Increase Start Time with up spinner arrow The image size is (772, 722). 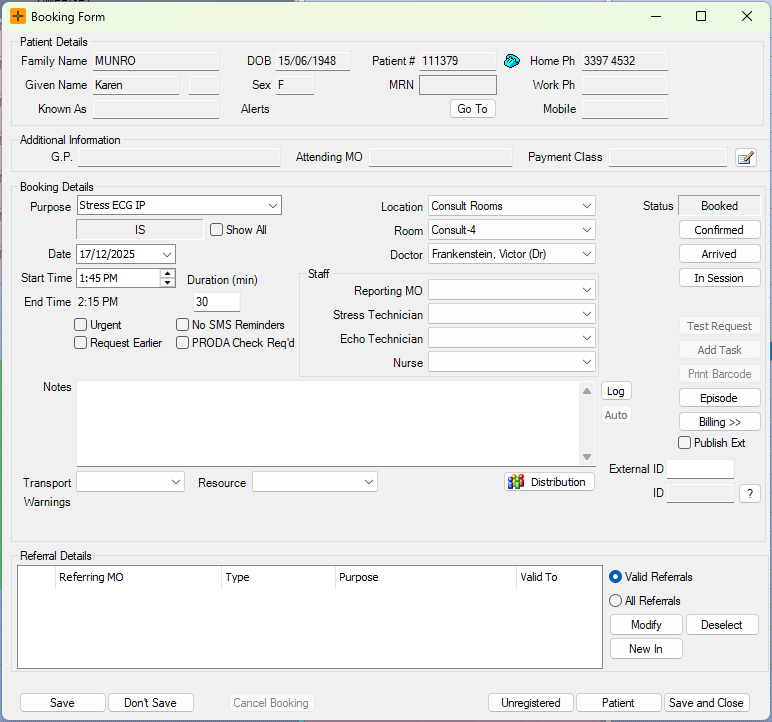click(167, 273)
